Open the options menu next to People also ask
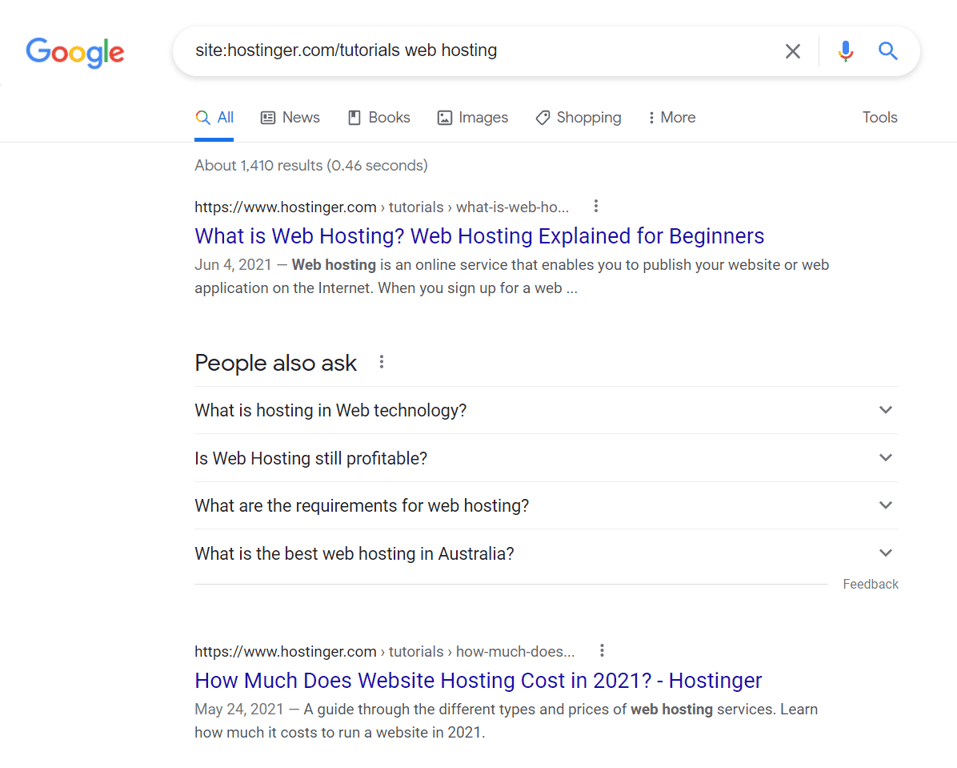This screenshot has height=768, width=957. (381, 362)
